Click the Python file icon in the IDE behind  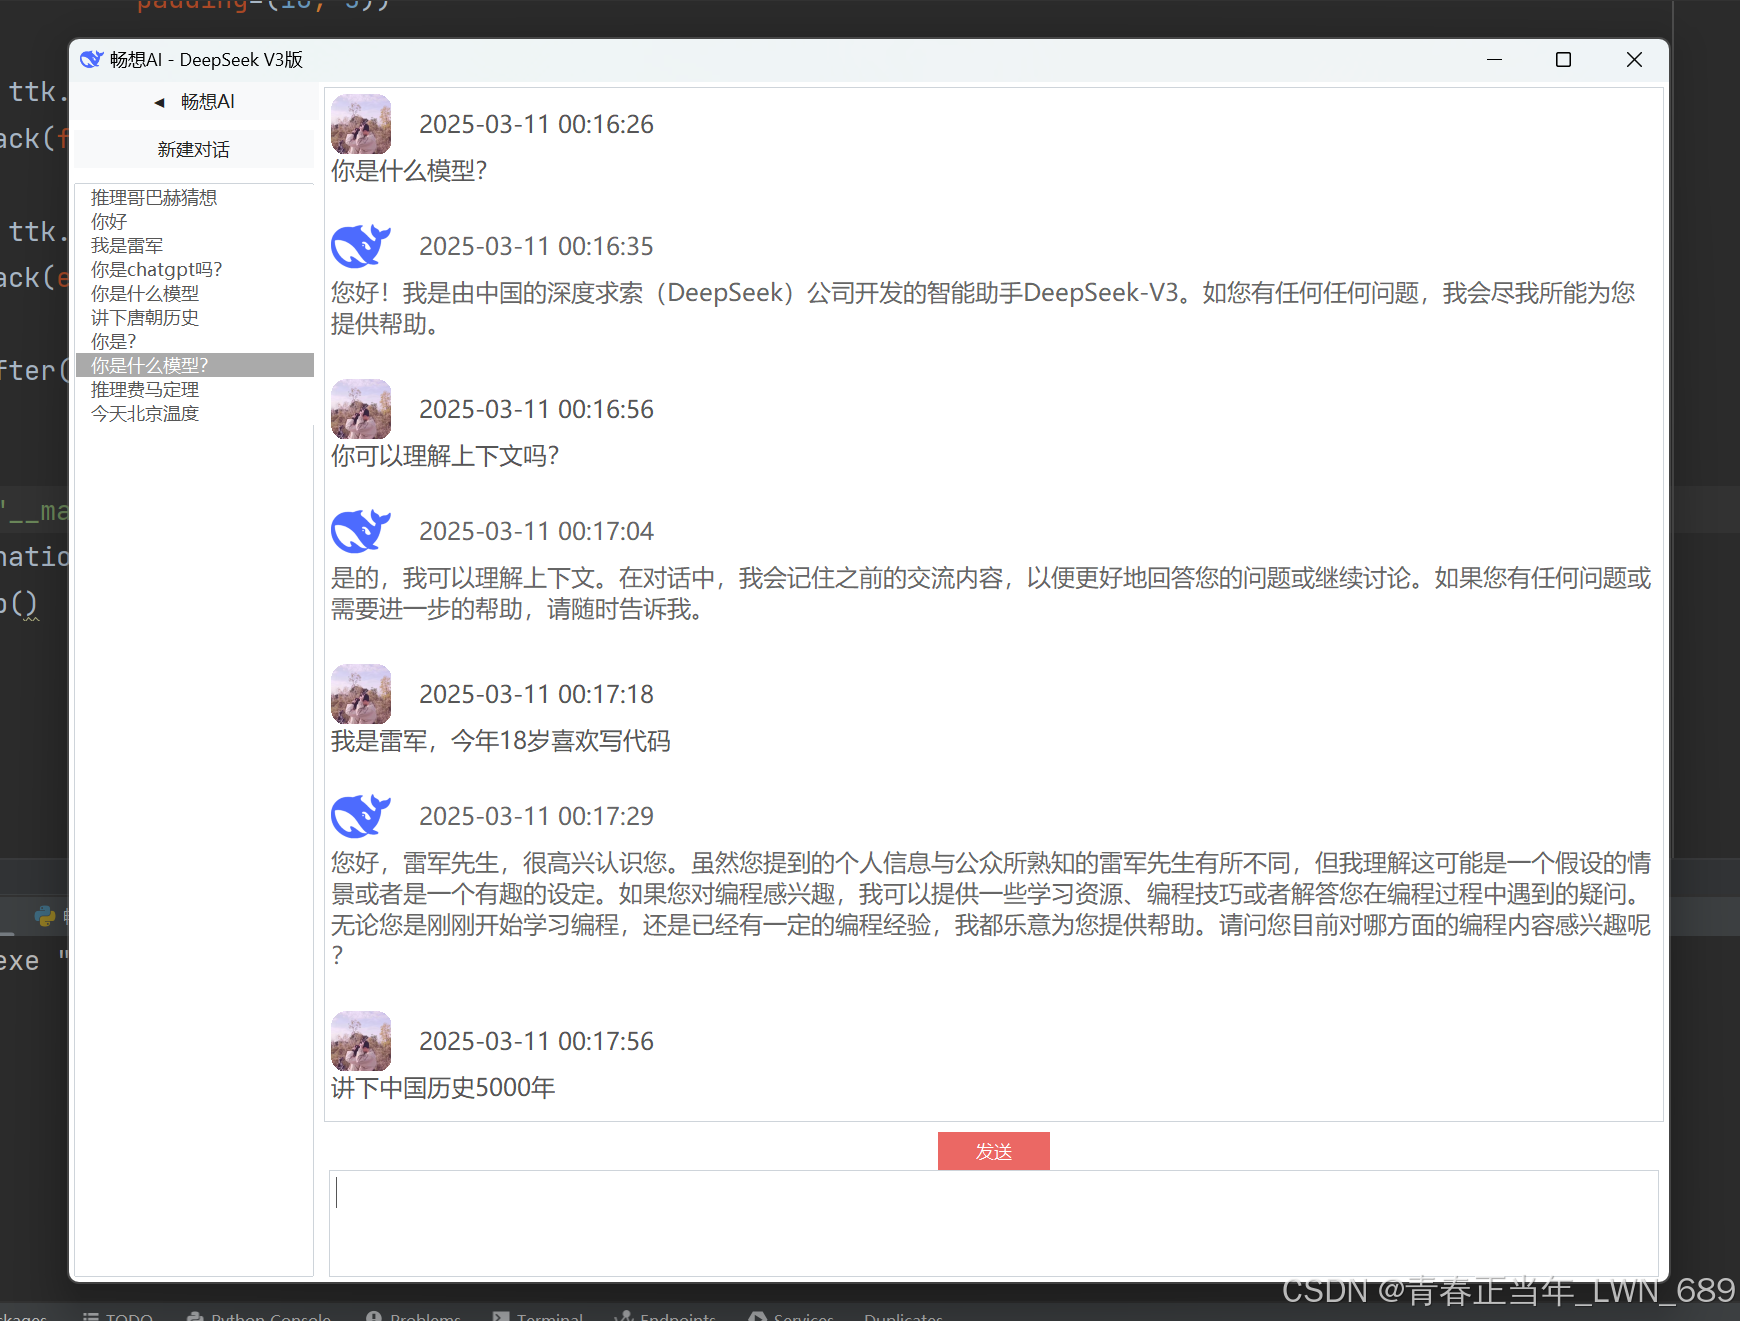(x=45, y=915)
